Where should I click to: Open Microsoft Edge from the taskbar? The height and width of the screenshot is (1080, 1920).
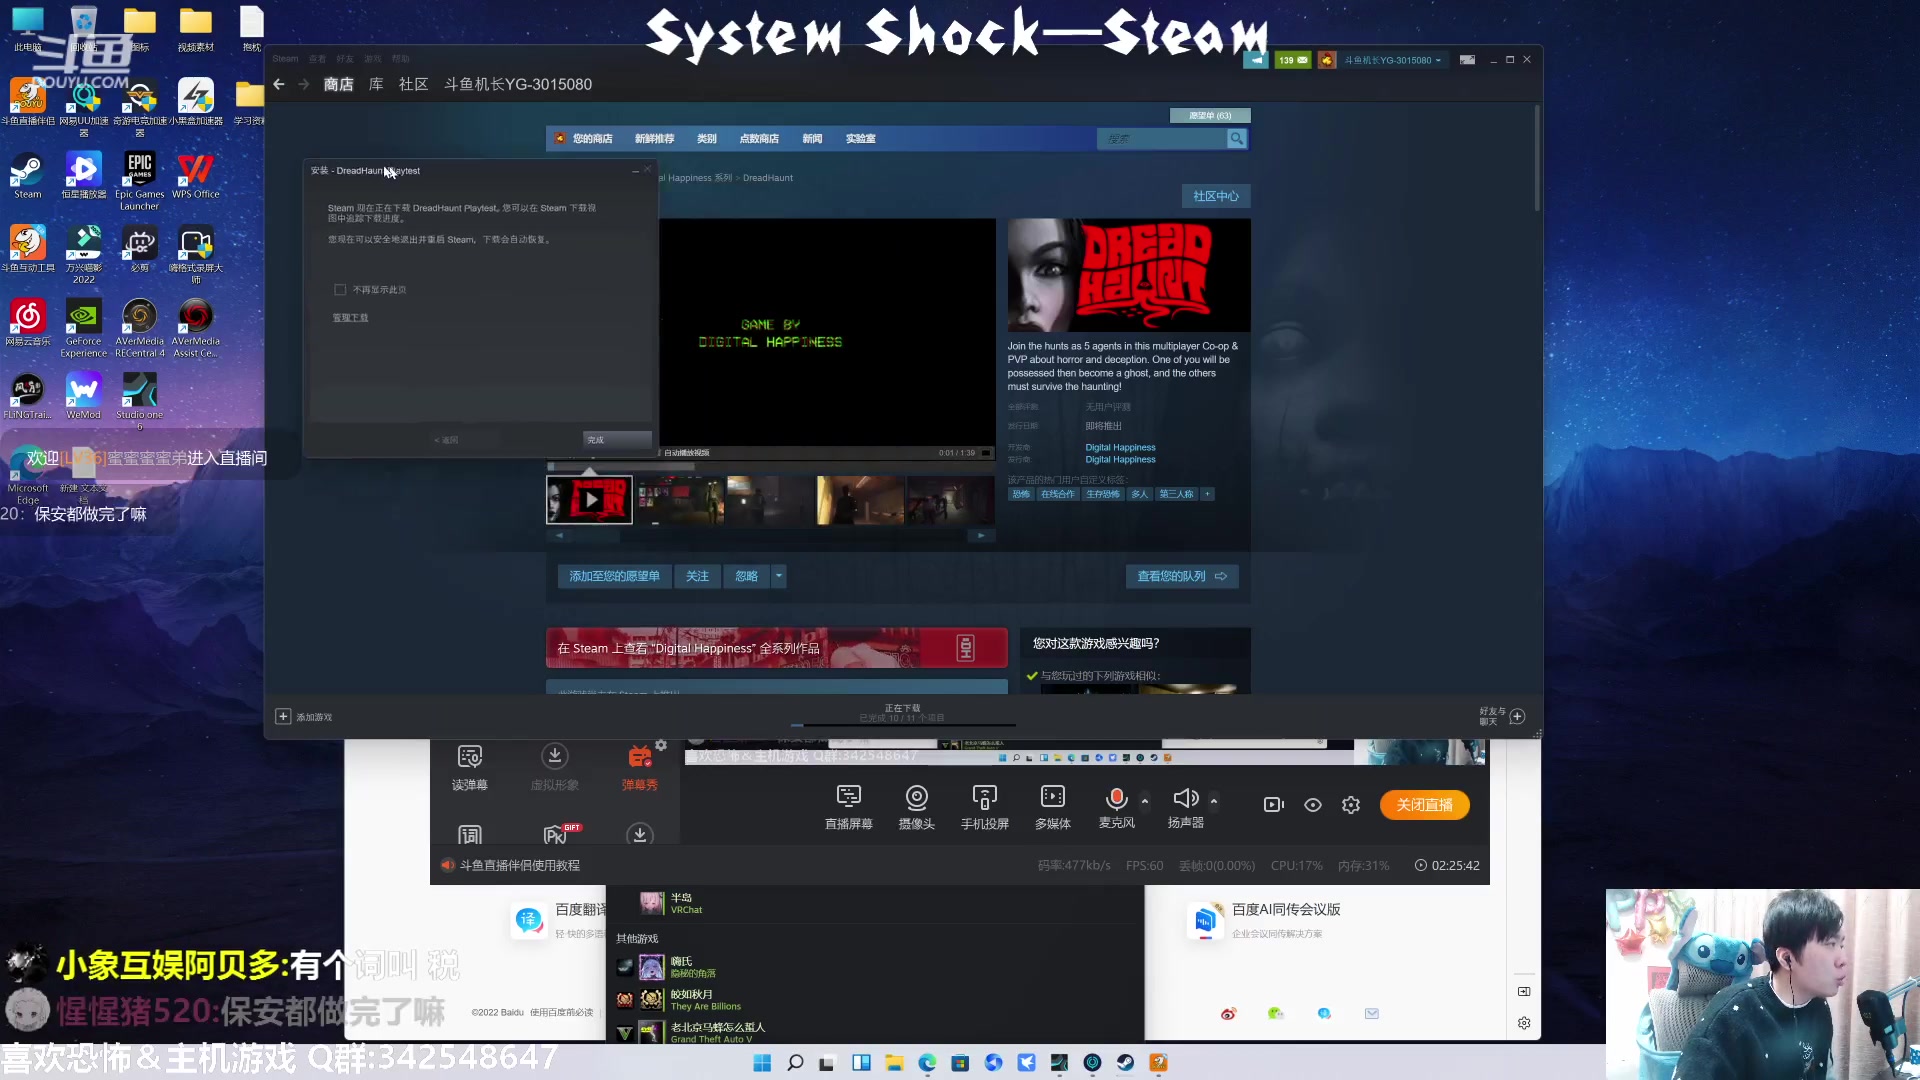coord(927,1062)
